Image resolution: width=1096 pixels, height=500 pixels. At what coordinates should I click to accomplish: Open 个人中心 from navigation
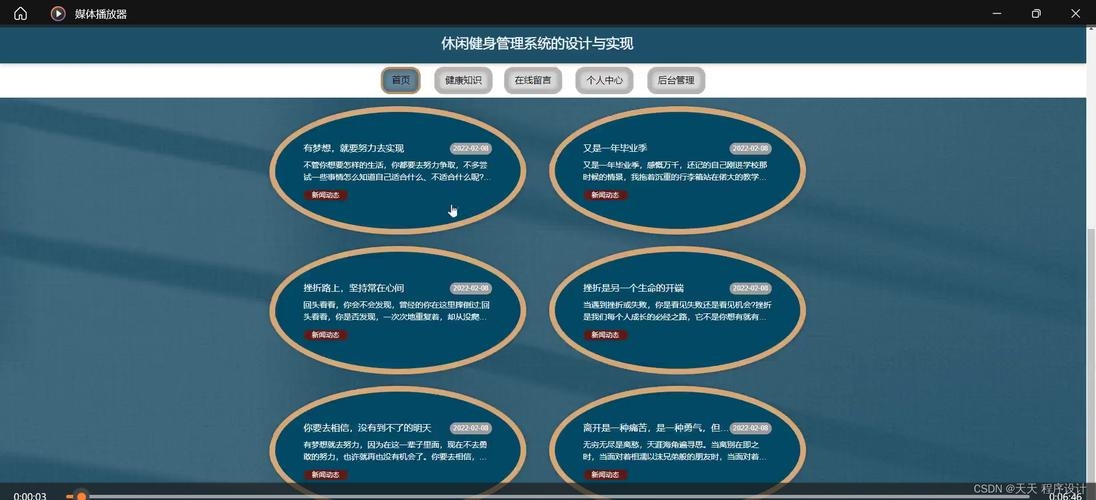pyautogui.click(x=604, y=80)
